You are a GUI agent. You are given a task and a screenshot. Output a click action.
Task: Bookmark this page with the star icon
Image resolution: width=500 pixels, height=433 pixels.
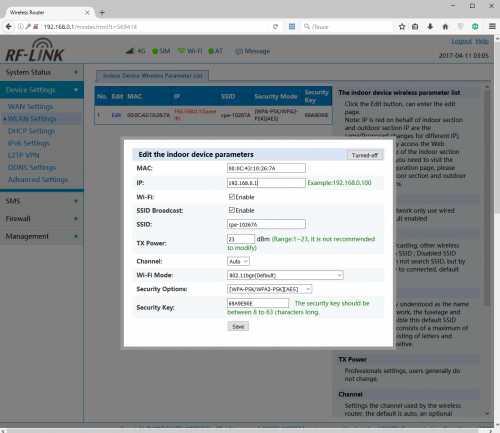(402, 27)
